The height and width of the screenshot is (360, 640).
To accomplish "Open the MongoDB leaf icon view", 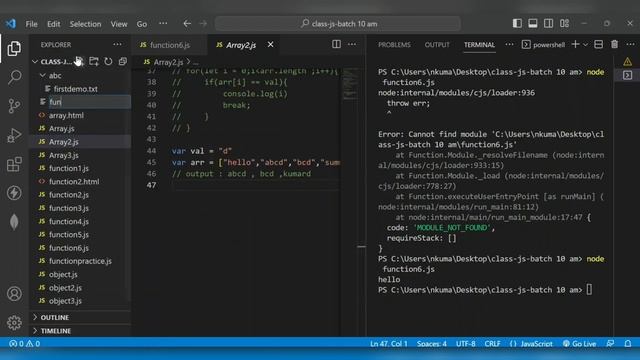I will 14,222.
